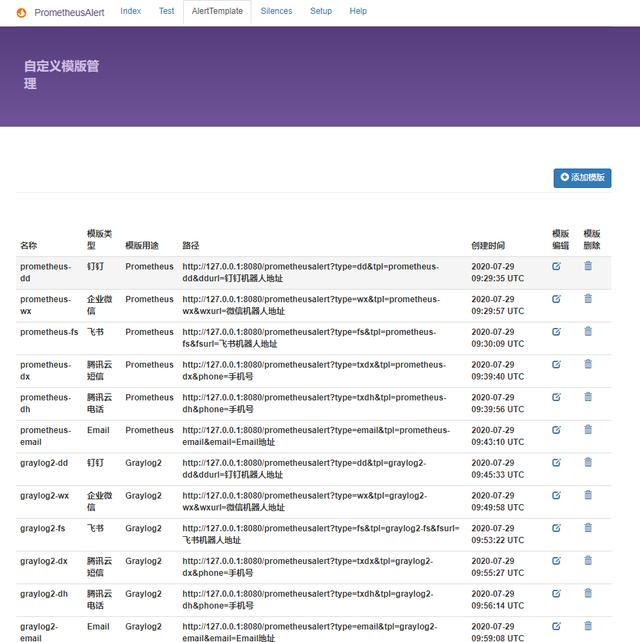
Task: Open the Help tab
Action: (x=358, y=11)
